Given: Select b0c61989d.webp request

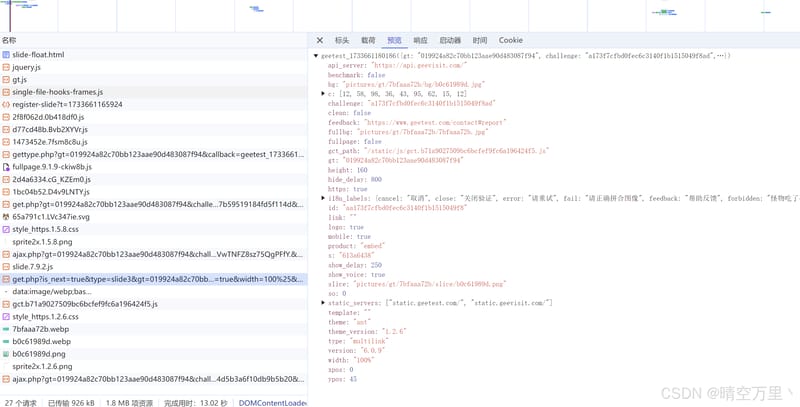Looking at the screenshot, I should point(154,342).
